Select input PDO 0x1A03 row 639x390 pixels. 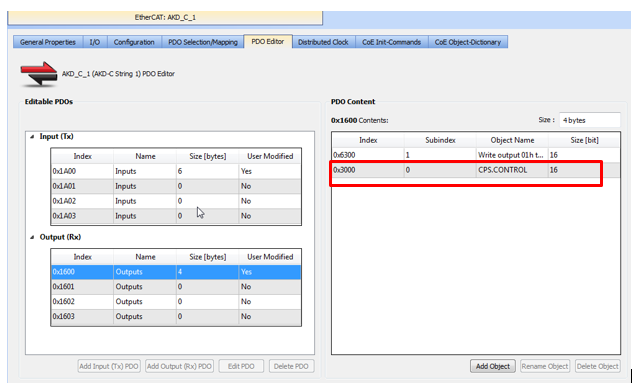pyautogui.click(x=176, y=216)
